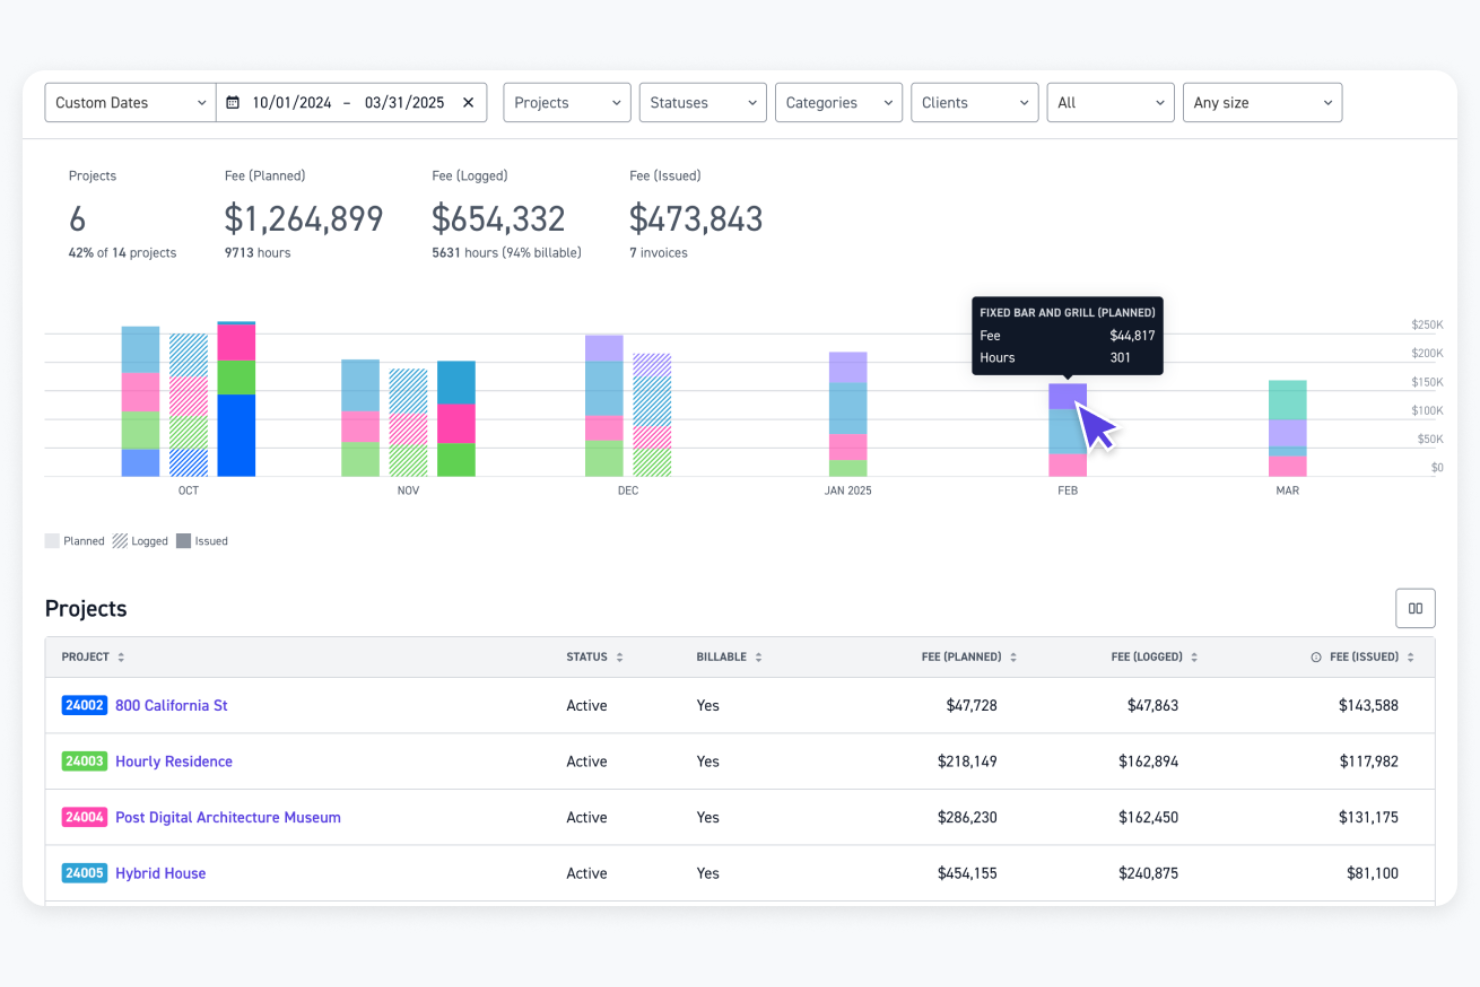Open the Any size filter dropdown
The height and width of the screenshot is (987, 1480).
click(1262, 102)
